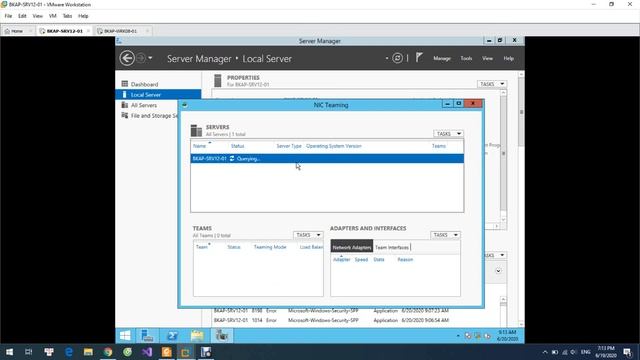This screenshot has width=640, height=360.
Task: Select All Servers in the sidebar
Action: click(x=144, y=105)
